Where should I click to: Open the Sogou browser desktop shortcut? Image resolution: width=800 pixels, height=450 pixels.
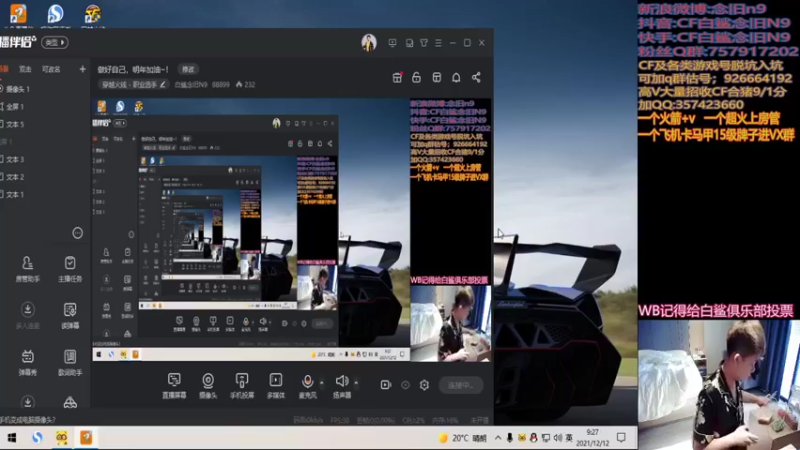[55, 15]
